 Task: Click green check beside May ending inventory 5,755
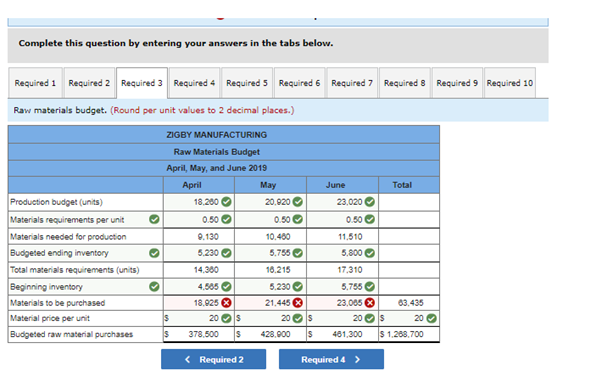298,253
